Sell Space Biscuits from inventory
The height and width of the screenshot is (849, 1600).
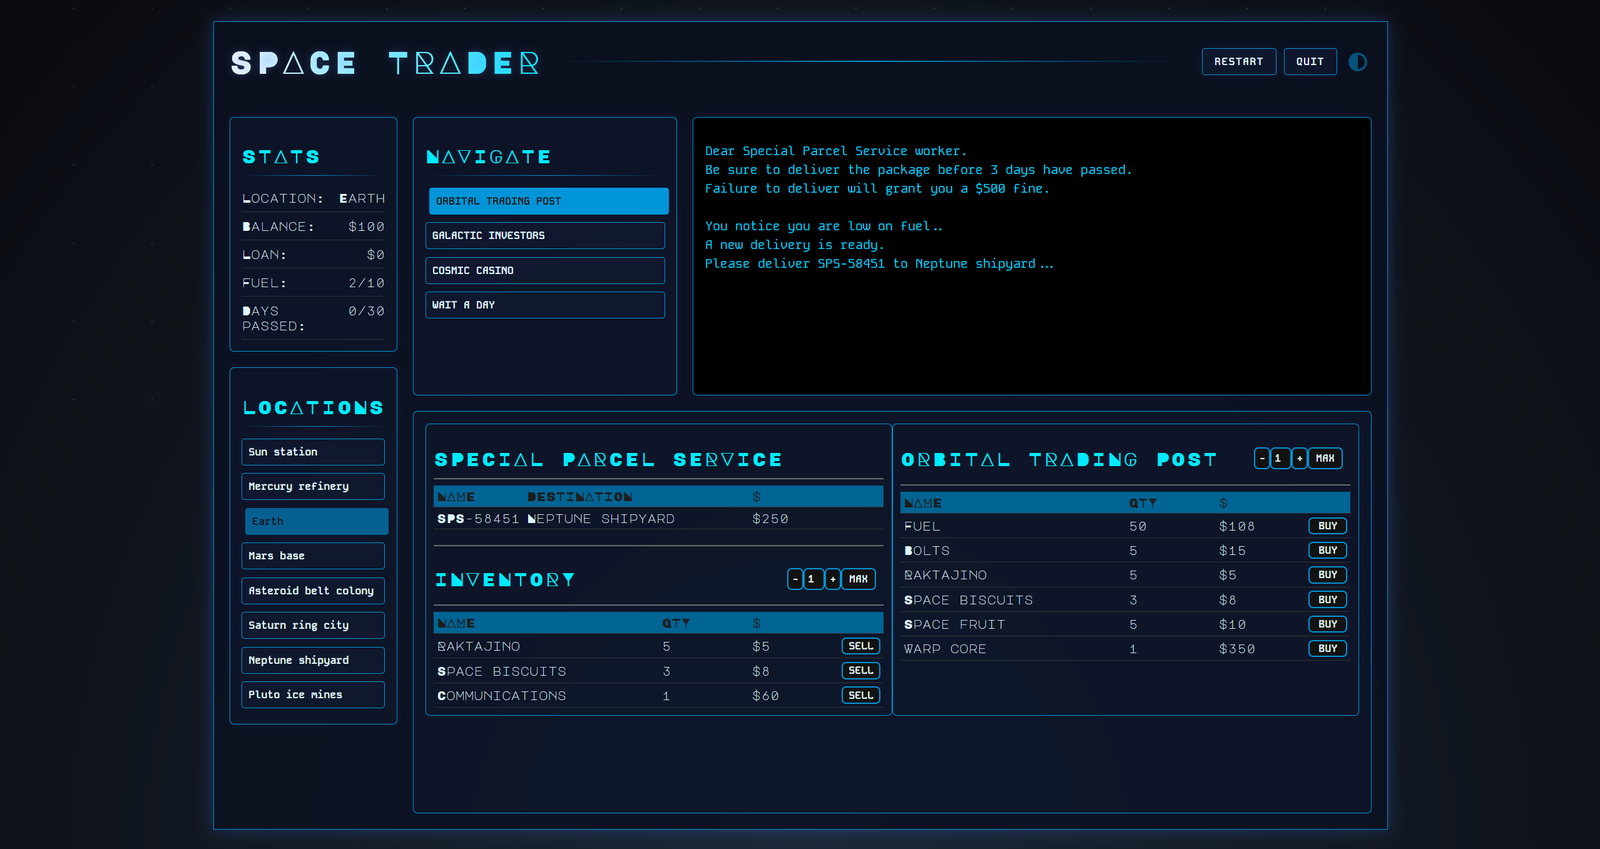tap(861, 671)
